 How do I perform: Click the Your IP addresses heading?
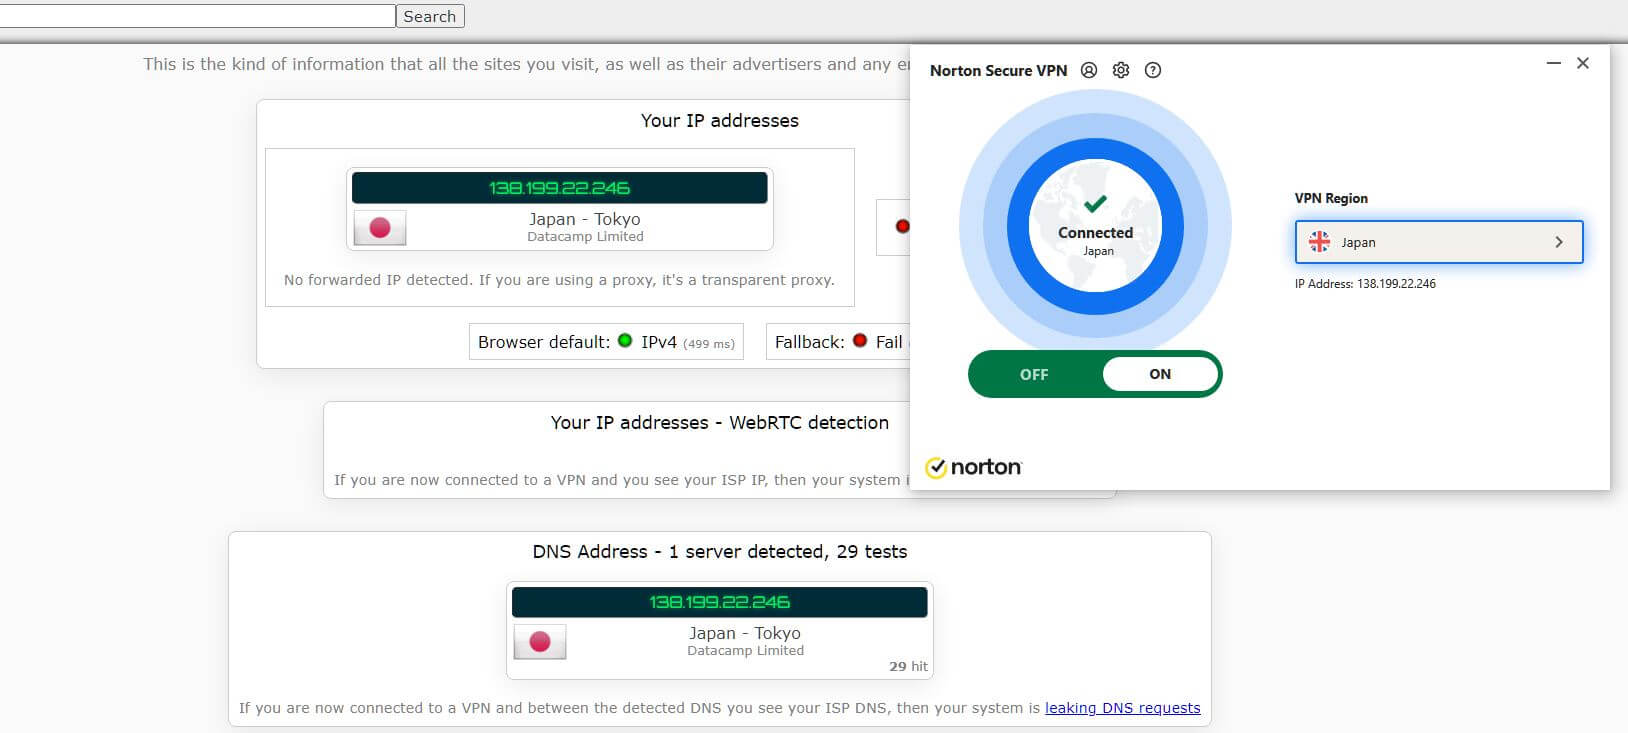(720, 121)
